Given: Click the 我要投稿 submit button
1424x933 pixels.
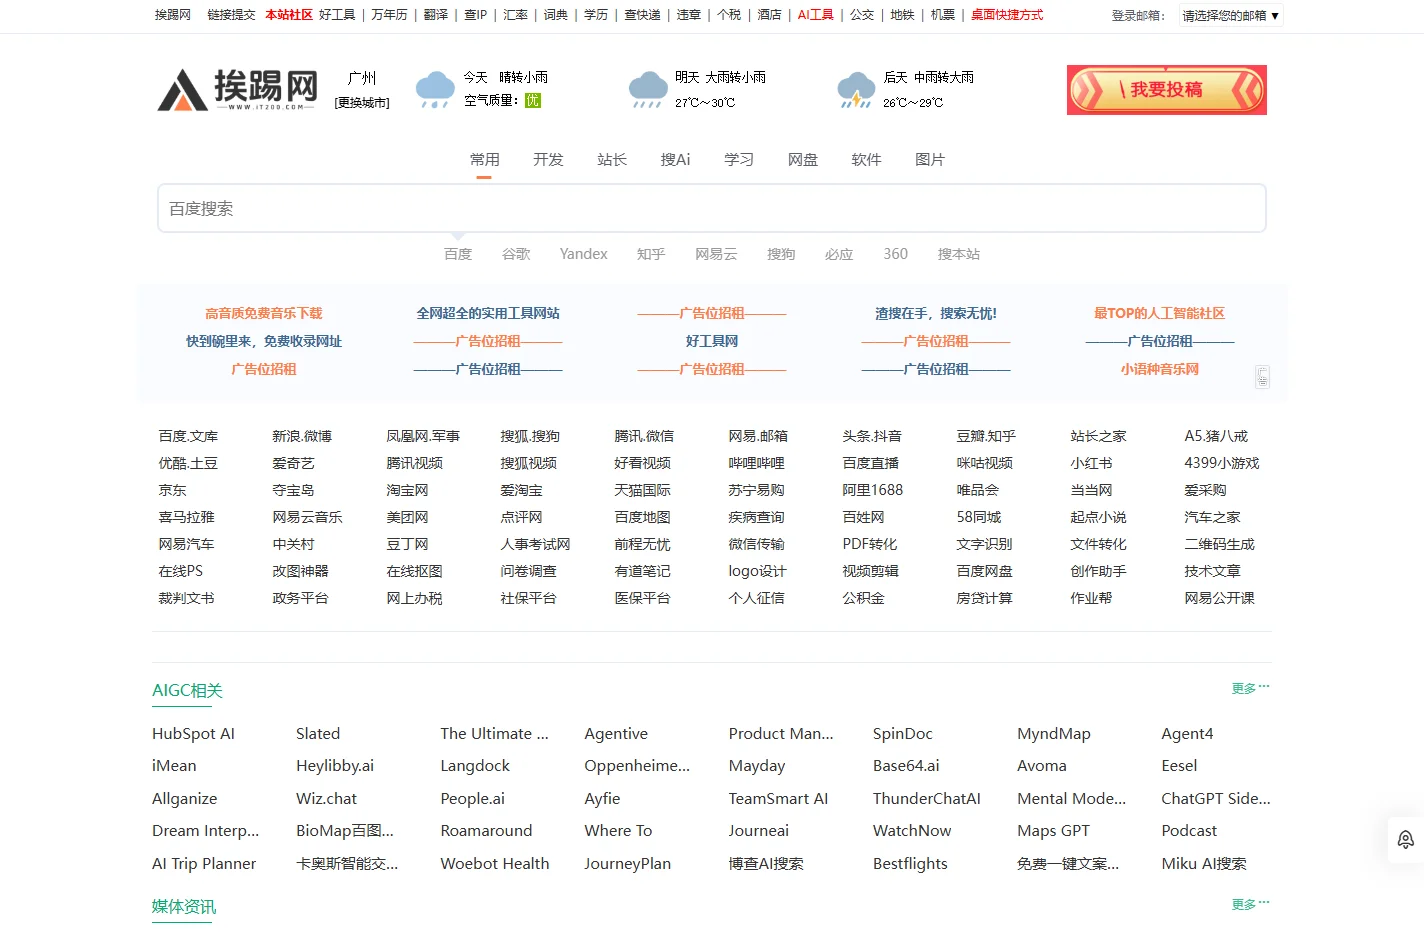Looking at the screenshot, I should 1167,90.
